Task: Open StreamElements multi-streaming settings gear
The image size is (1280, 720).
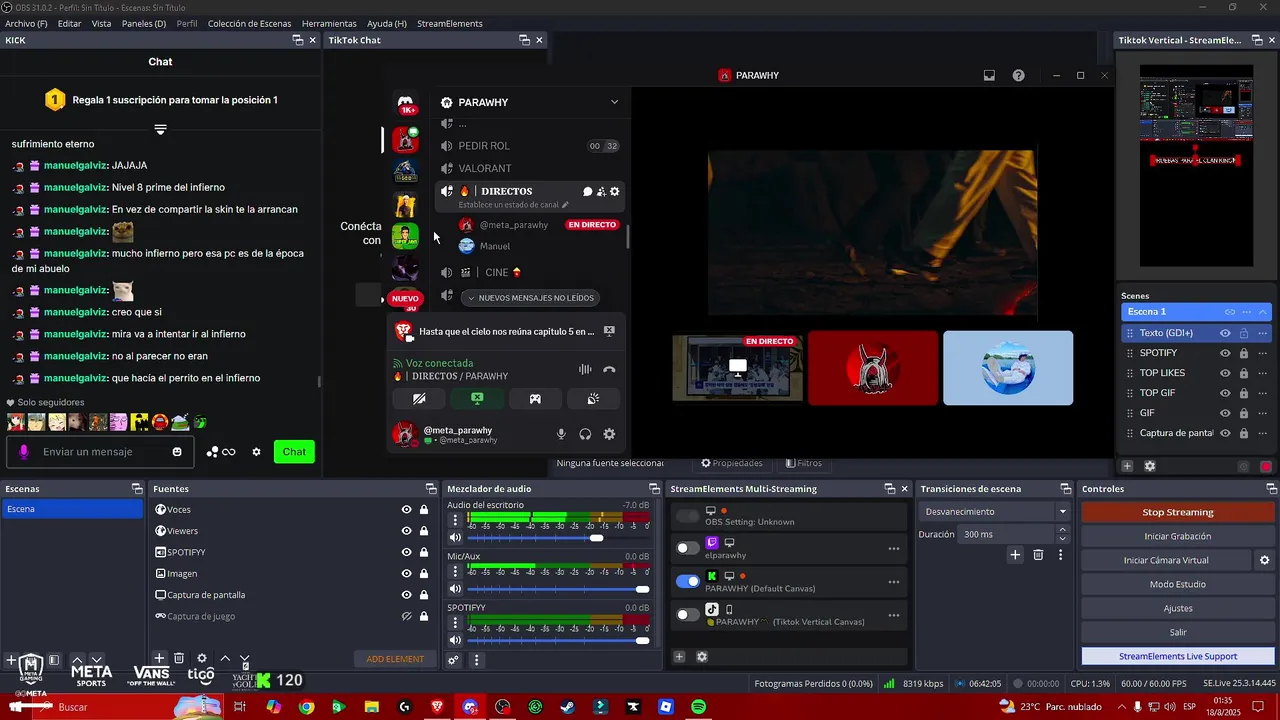Action: click(702, 657)
